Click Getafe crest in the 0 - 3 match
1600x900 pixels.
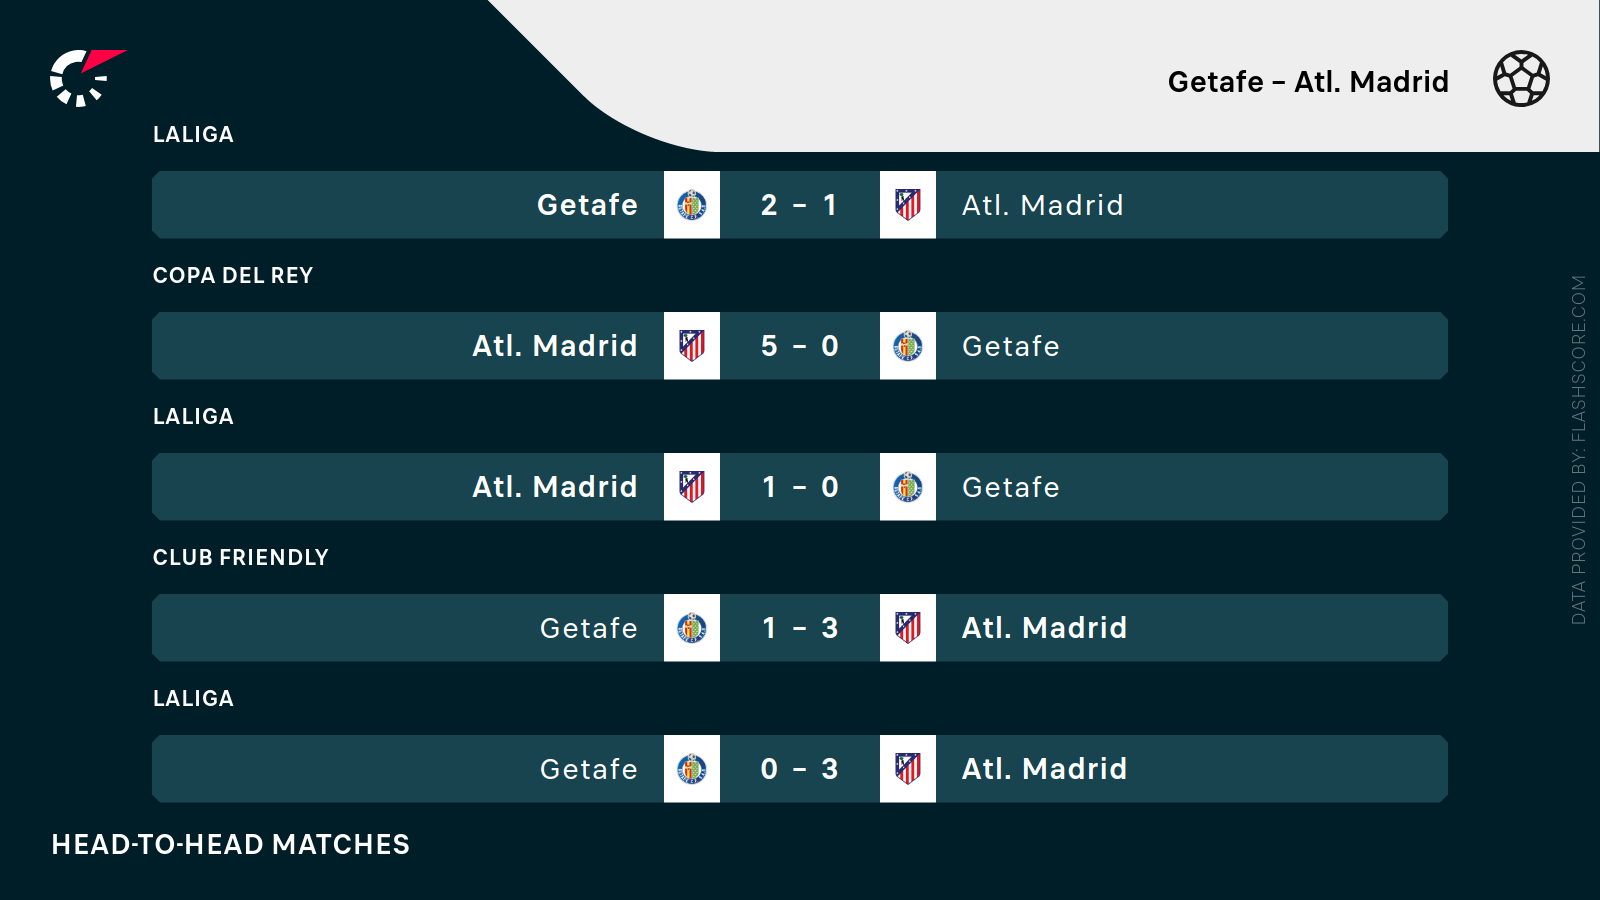point(692,769)
